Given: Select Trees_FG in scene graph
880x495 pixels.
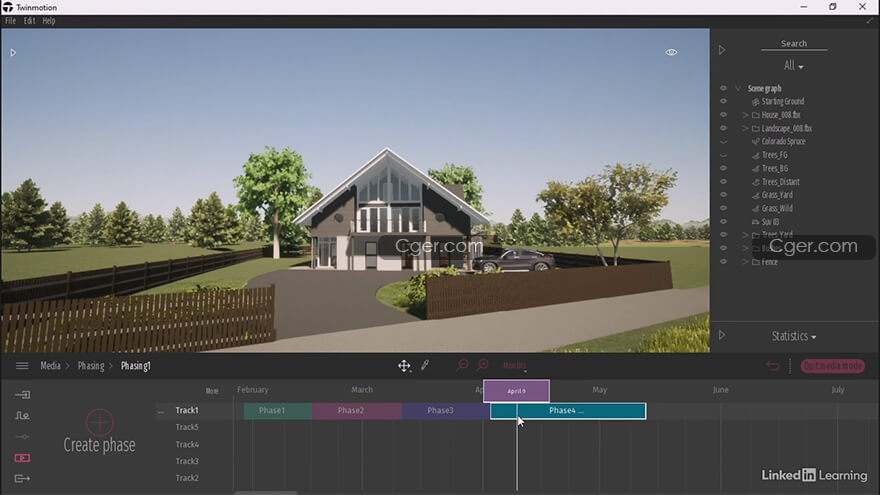Looking at the screenshot, I should pos(774,155).
